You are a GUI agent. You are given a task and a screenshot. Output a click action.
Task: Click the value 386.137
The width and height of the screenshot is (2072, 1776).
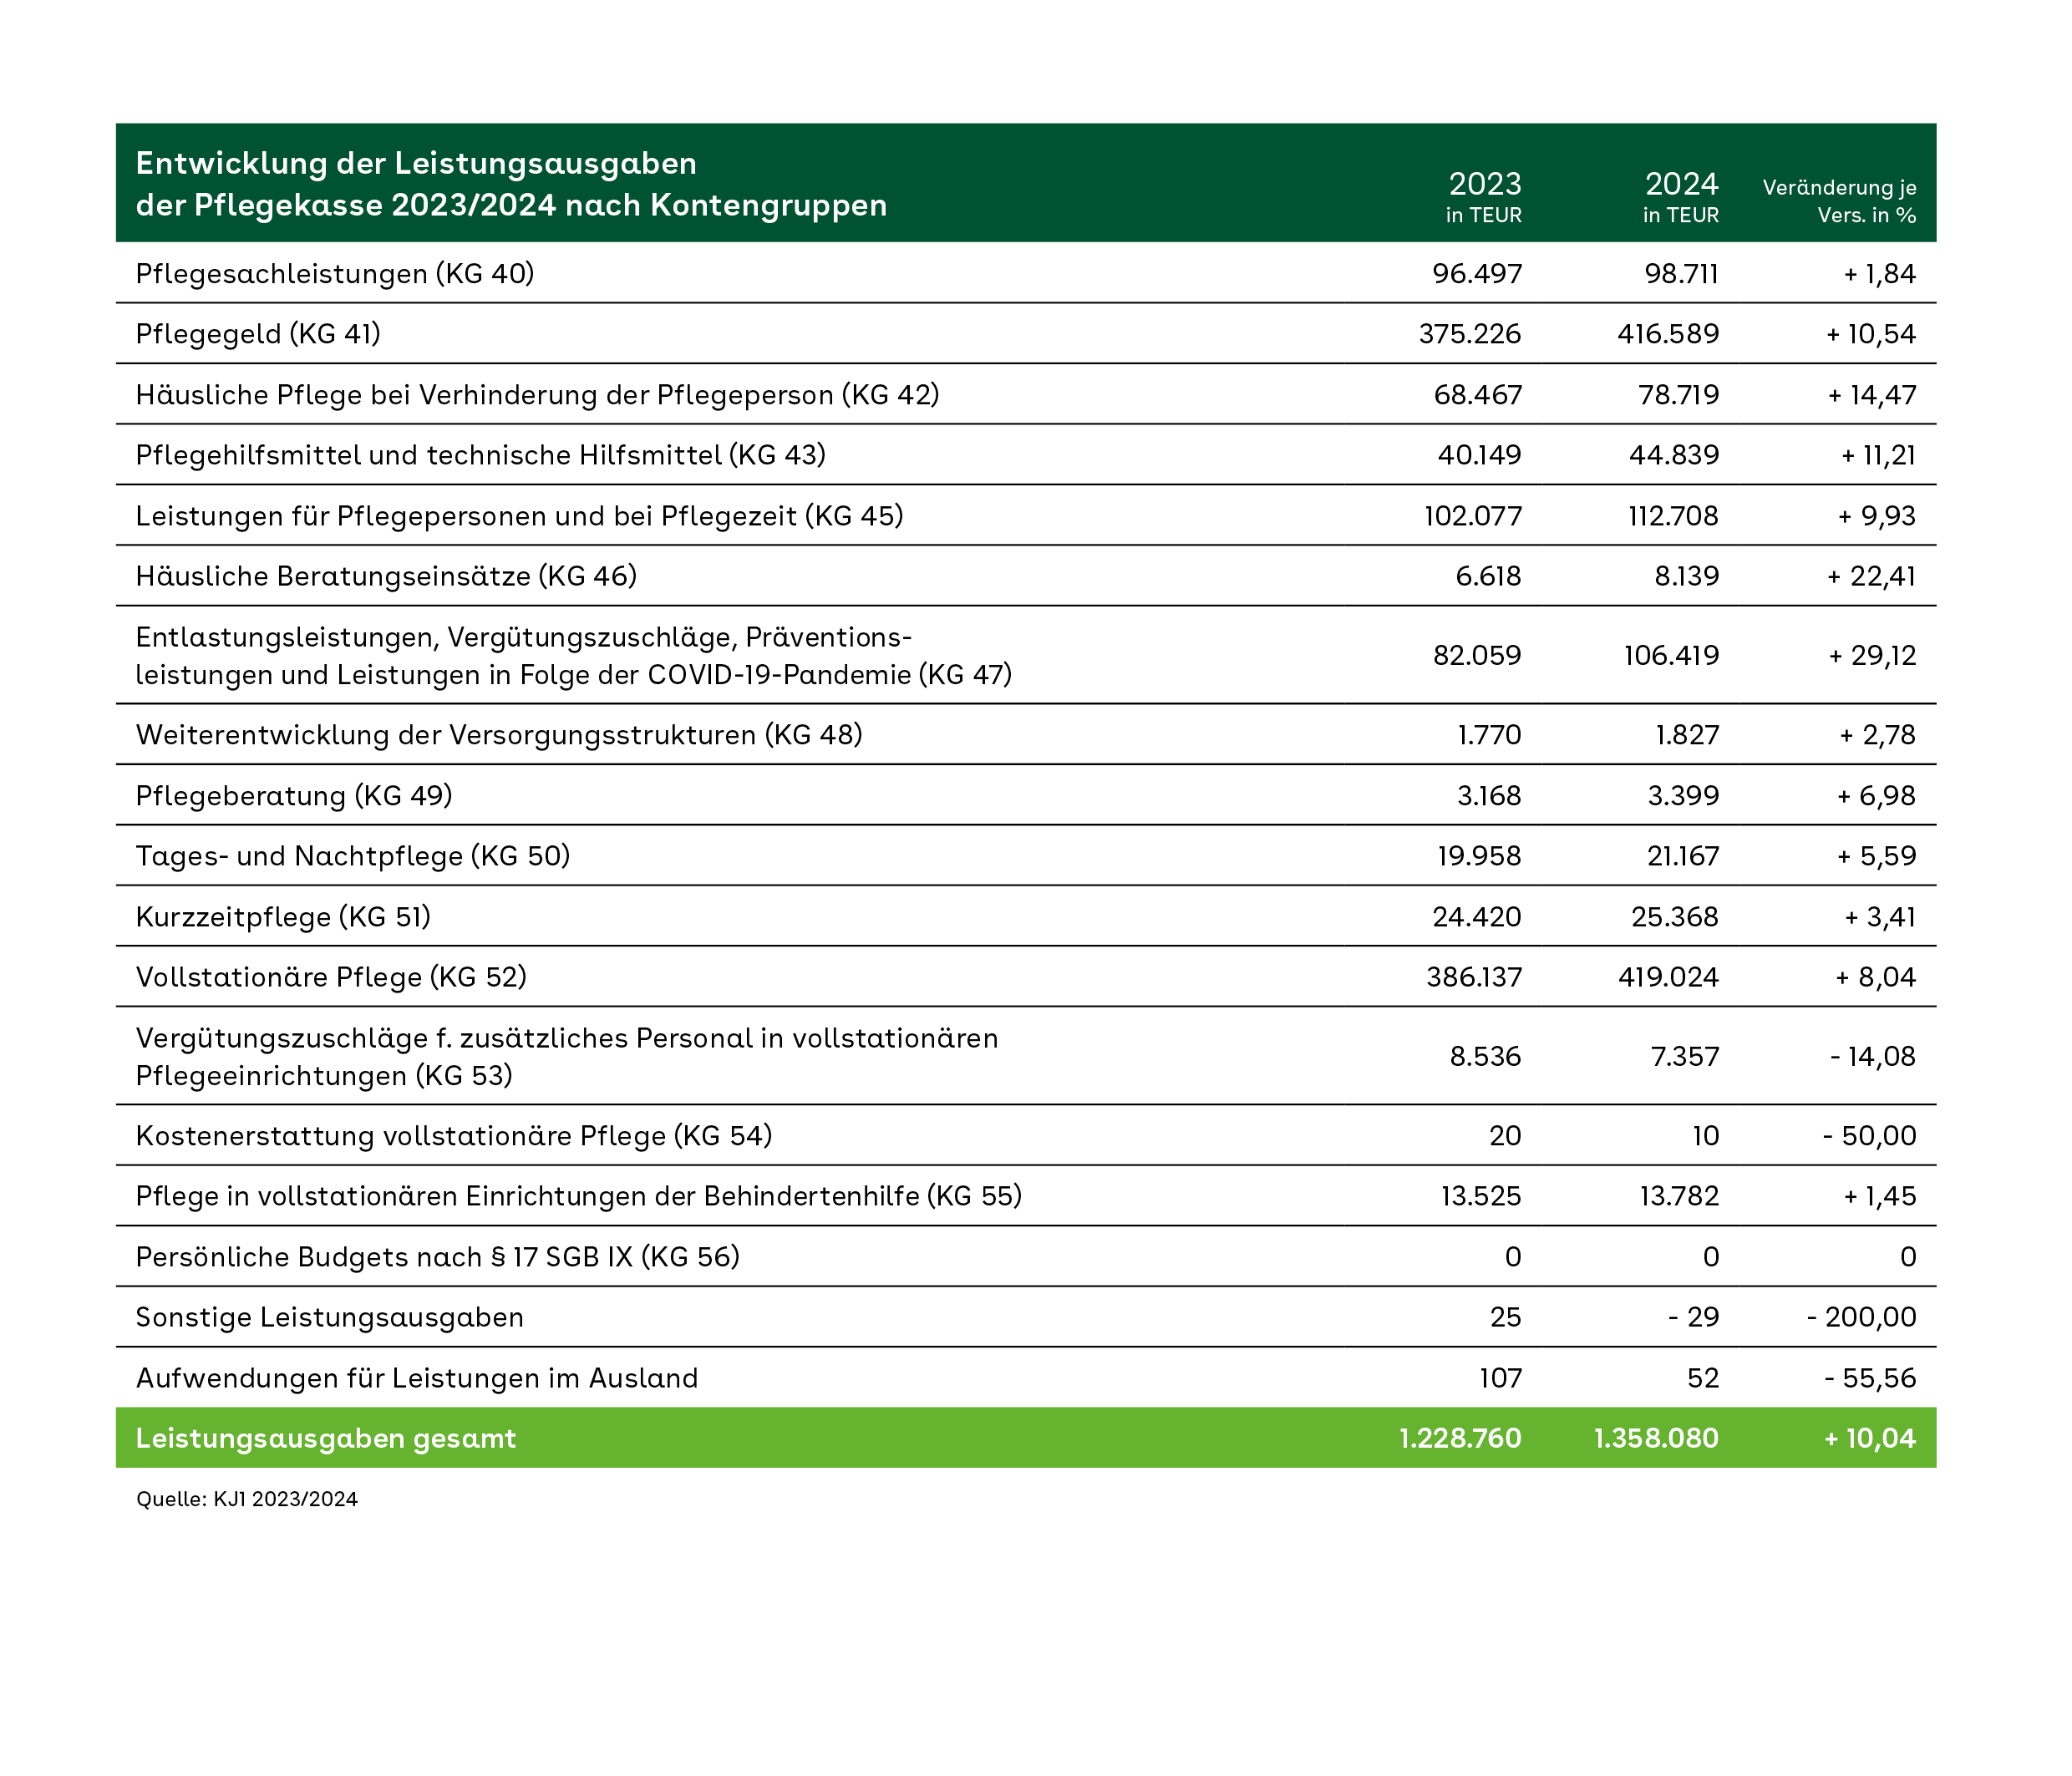[1474, 977]
